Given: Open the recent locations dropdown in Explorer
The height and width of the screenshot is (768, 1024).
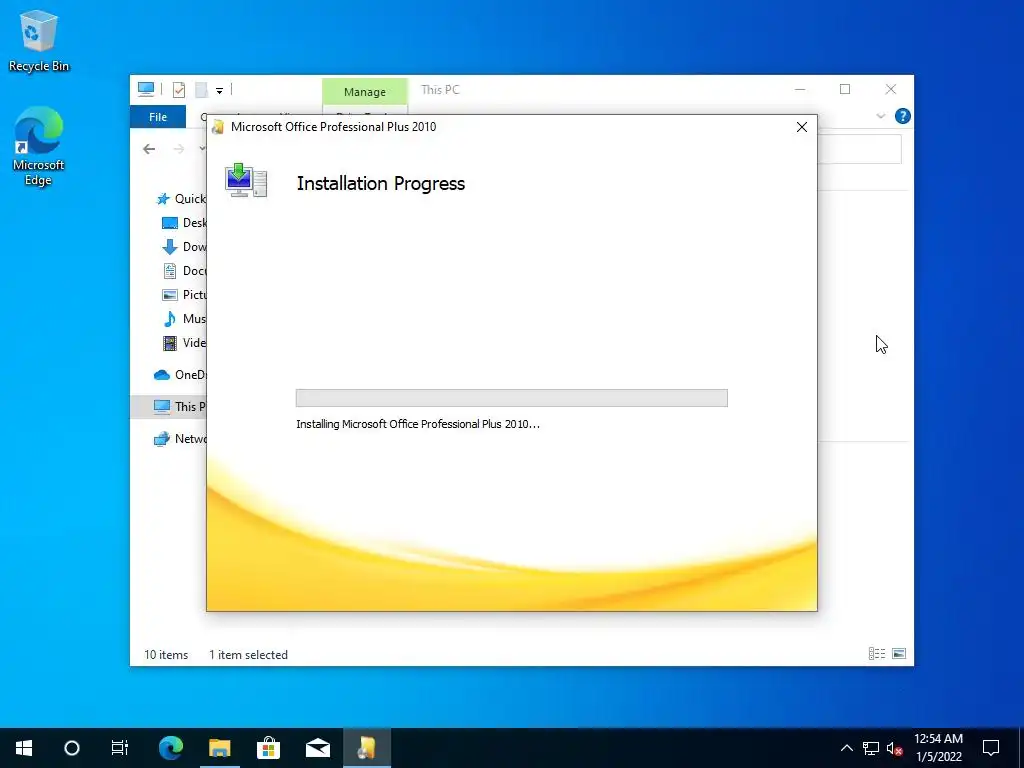Looking at the screenshot, I should pos(202,149).
